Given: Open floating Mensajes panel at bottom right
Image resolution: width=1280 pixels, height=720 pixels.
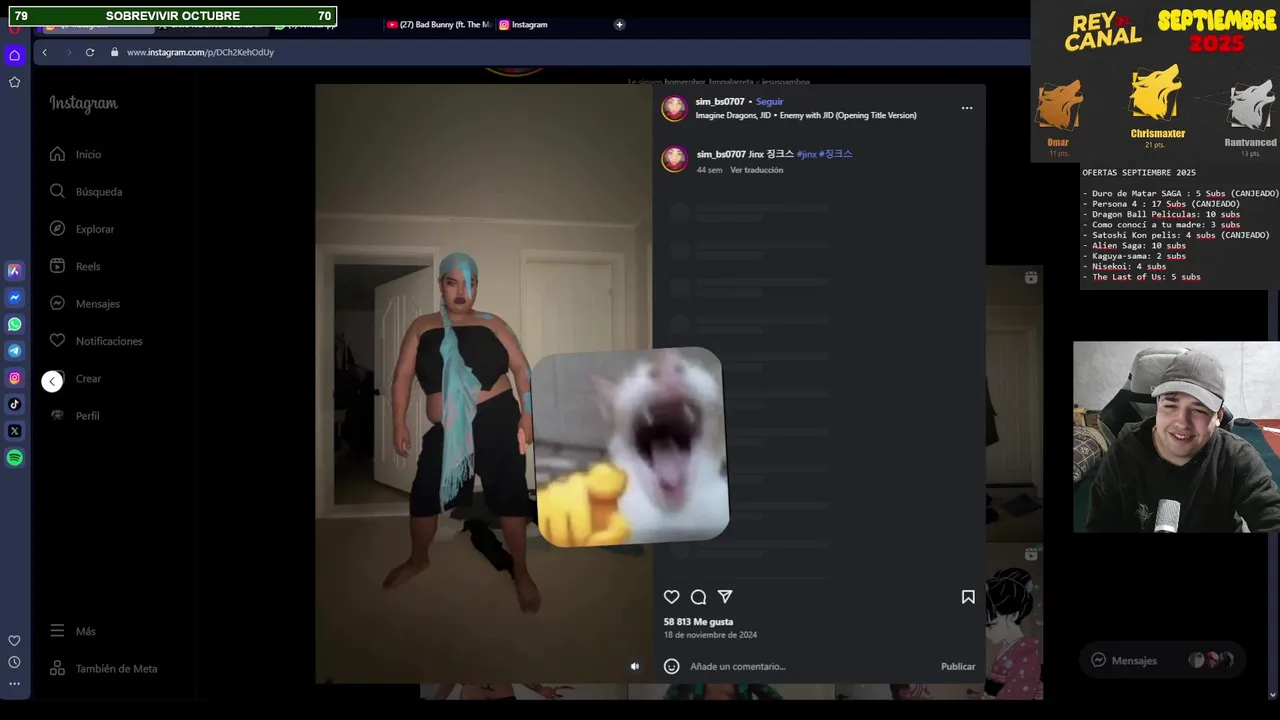Looking at the screenshot, I should (x=1165, y=660).
